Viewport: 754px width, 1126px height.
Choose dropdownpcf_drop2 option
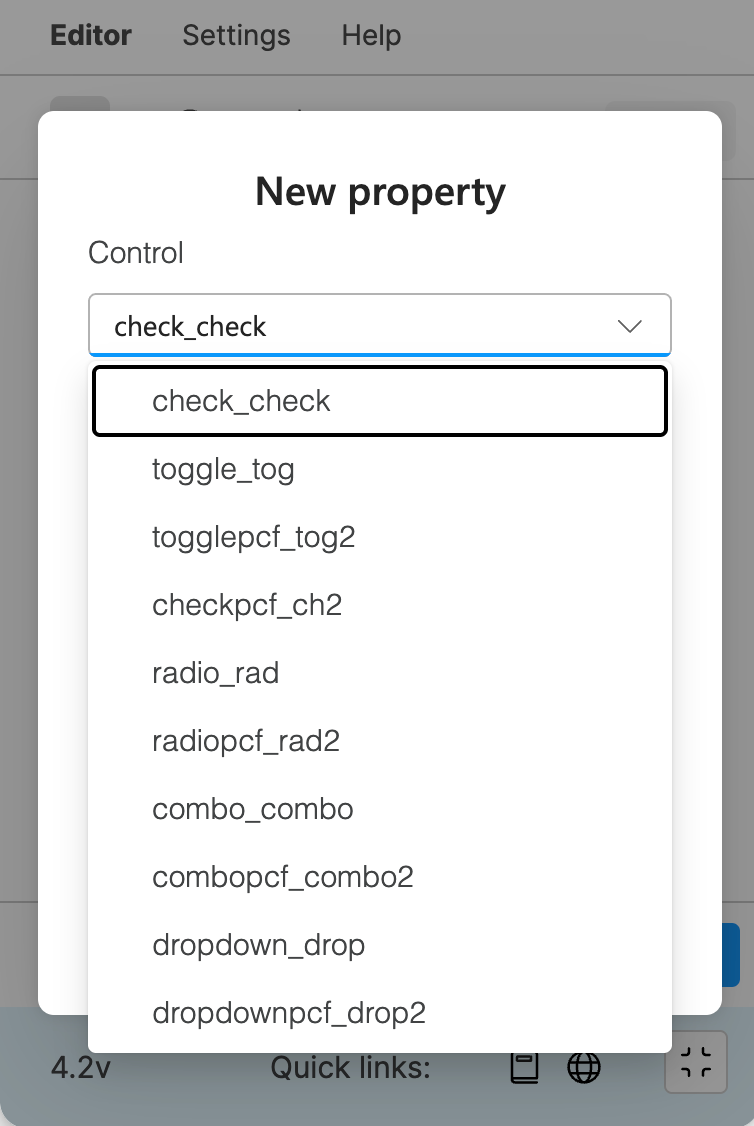tap(380, 1013)
